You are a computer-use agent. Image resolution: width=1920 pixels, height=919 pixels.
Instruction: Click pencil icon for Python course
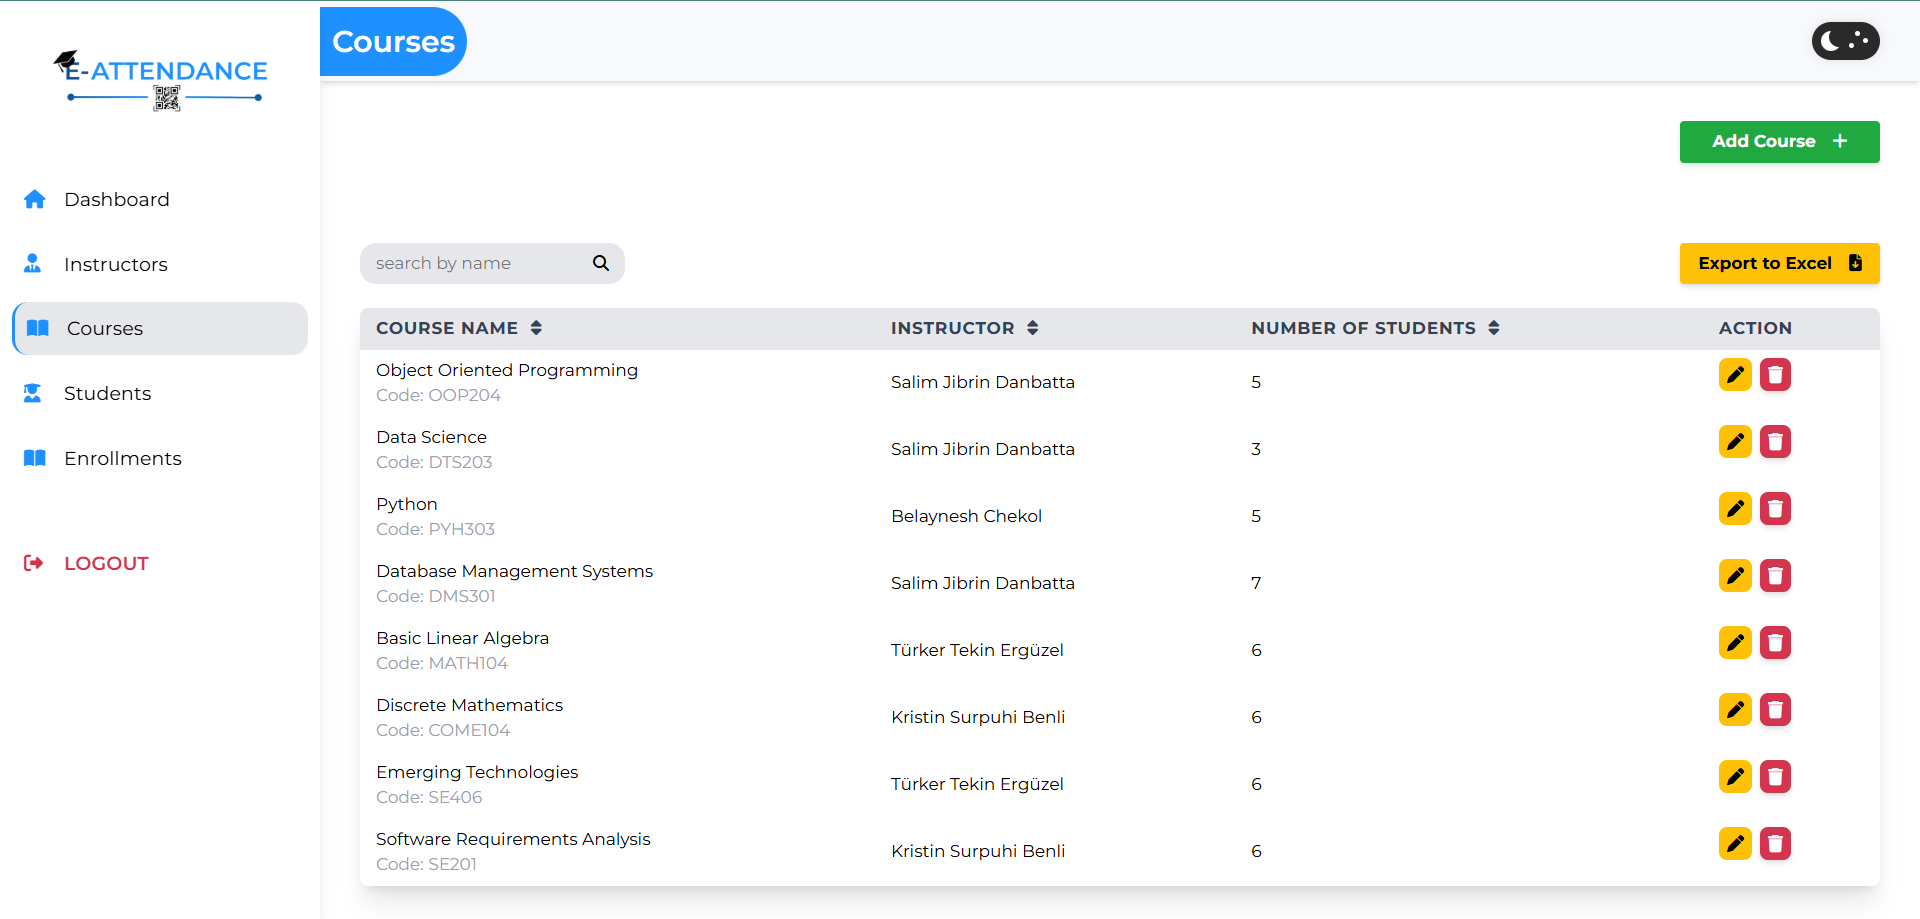(x=1735, y=509)
